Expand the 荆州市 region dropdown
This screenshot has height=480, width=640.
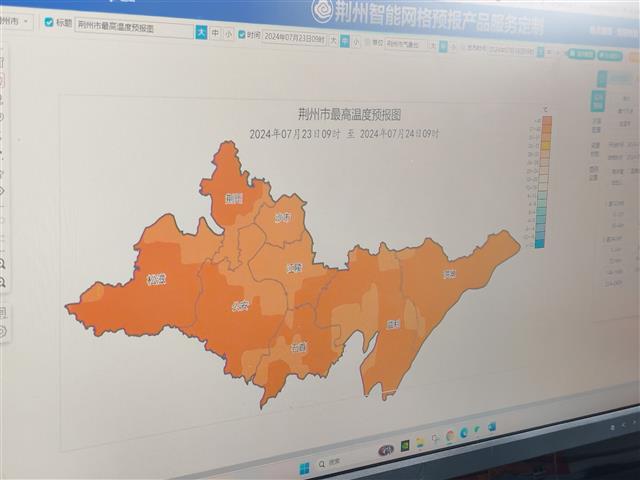(16, 20)
